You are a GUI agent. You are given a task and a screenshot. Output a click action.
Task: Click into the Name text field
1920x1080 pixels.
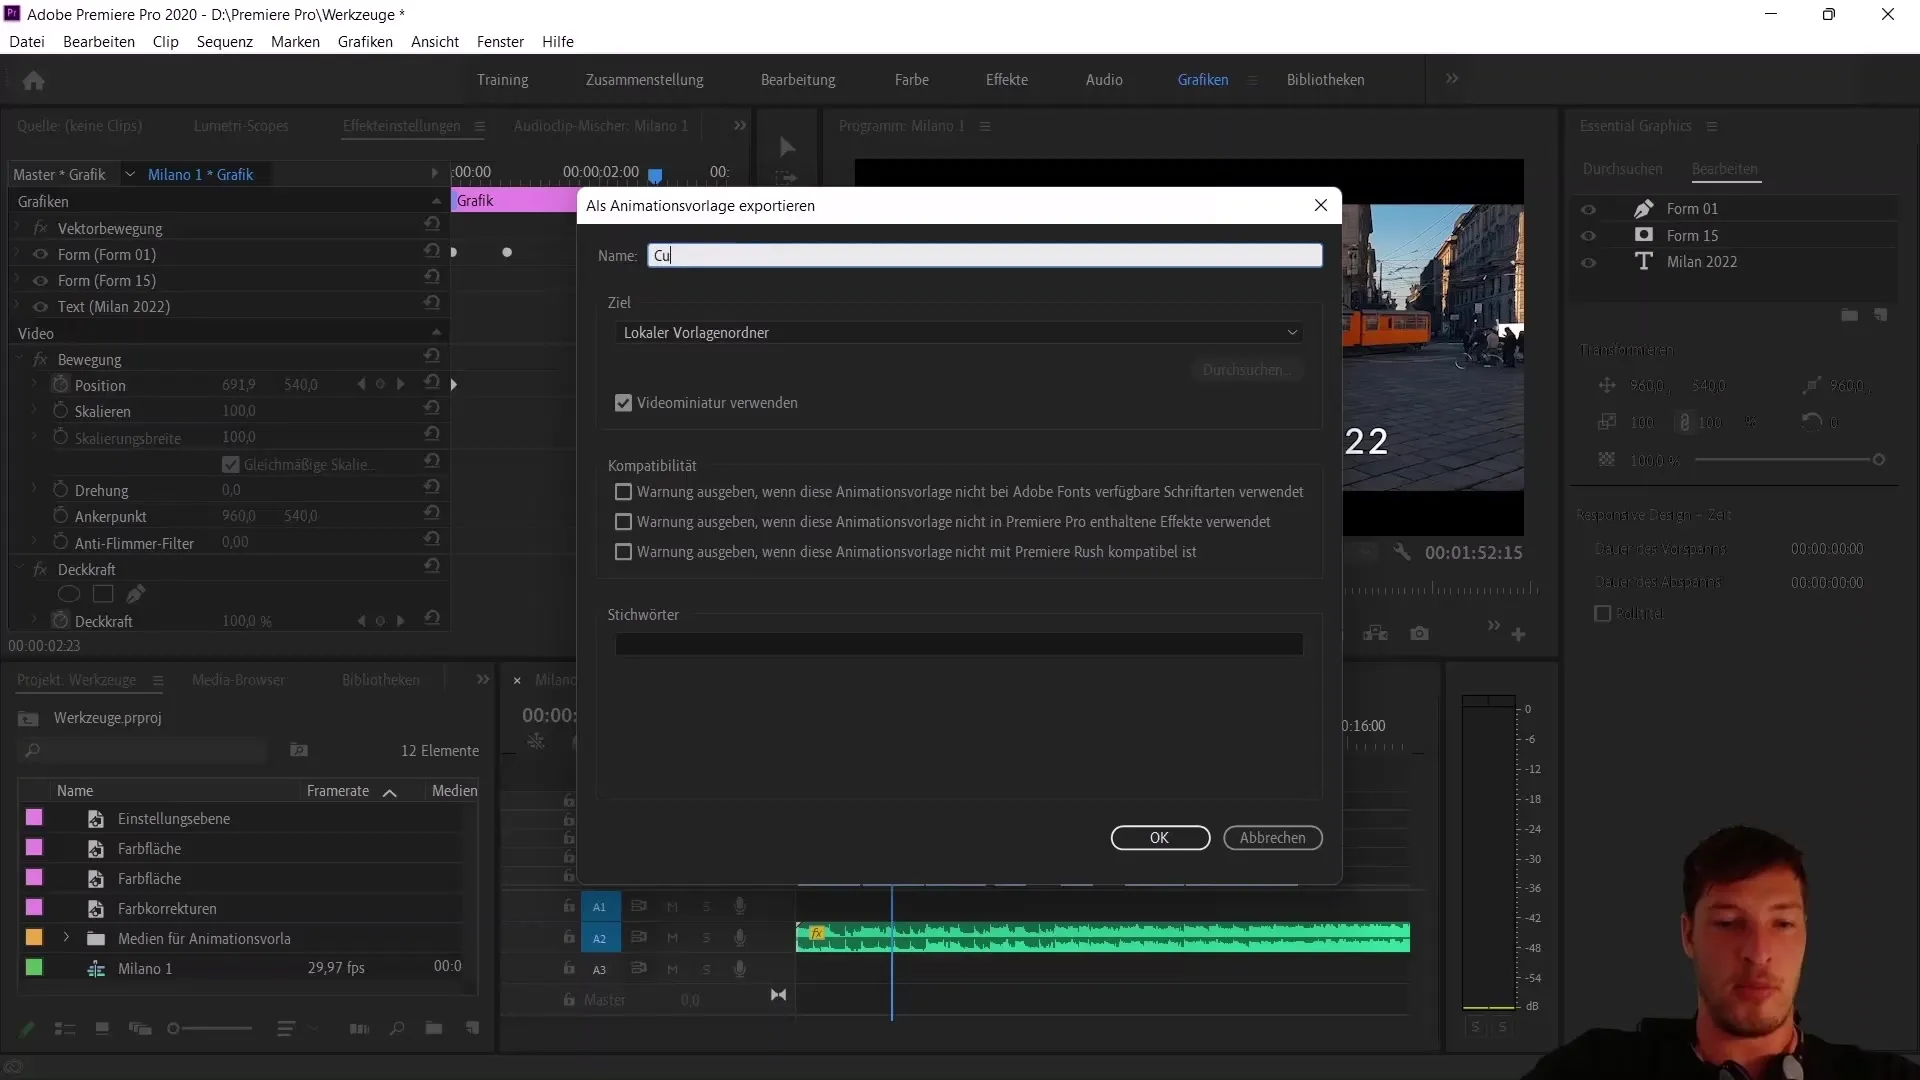[x=985, y=256]
